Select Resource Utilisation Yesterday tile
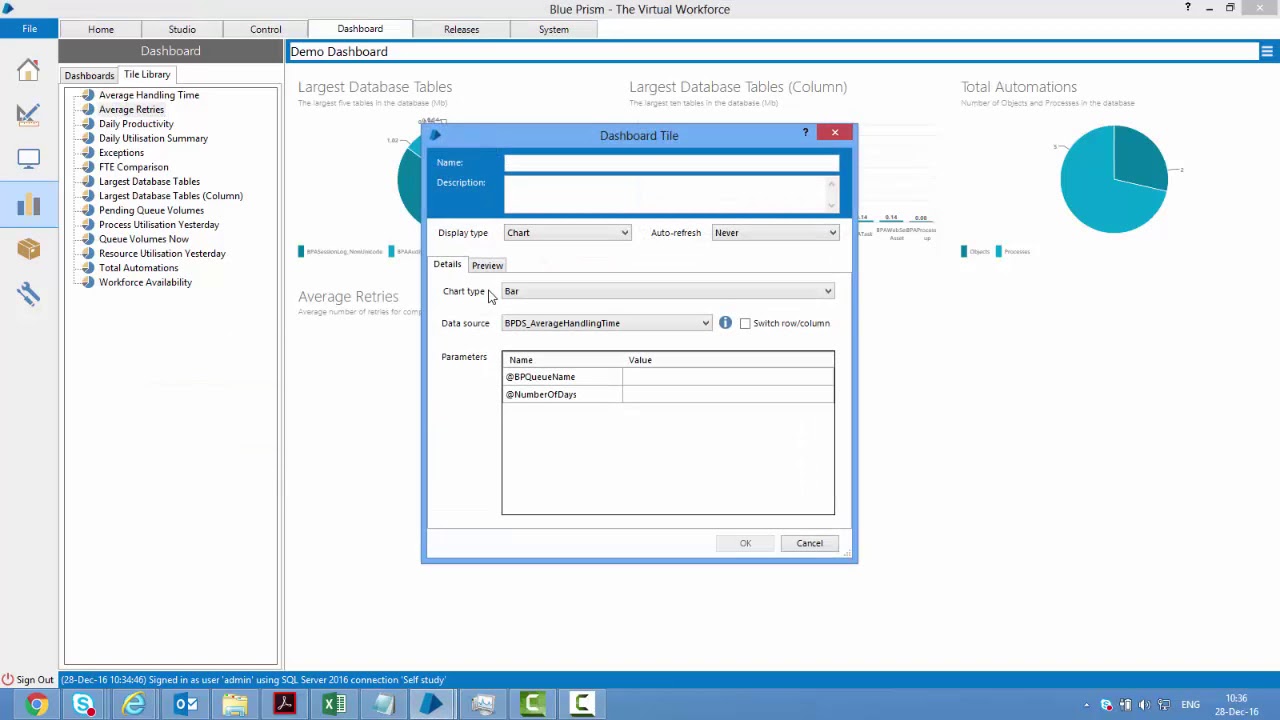The height and width of the screenshot is (720, 1280). coord(162,253)
